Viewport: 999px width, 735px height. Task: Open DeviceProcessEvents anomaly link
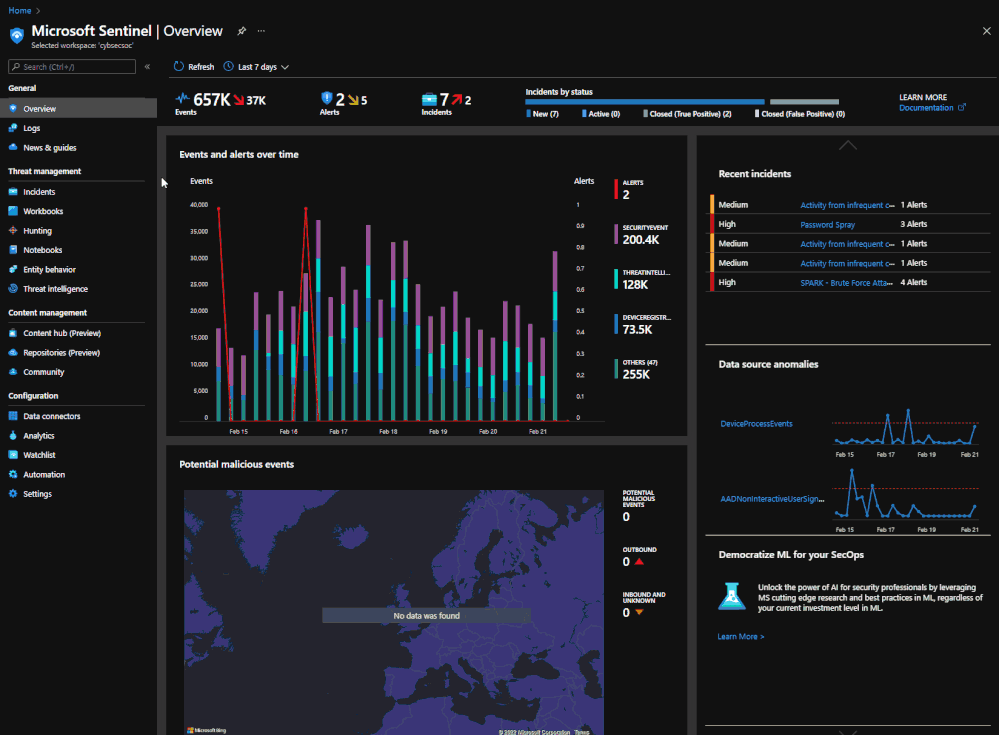(x=756, y=424)
